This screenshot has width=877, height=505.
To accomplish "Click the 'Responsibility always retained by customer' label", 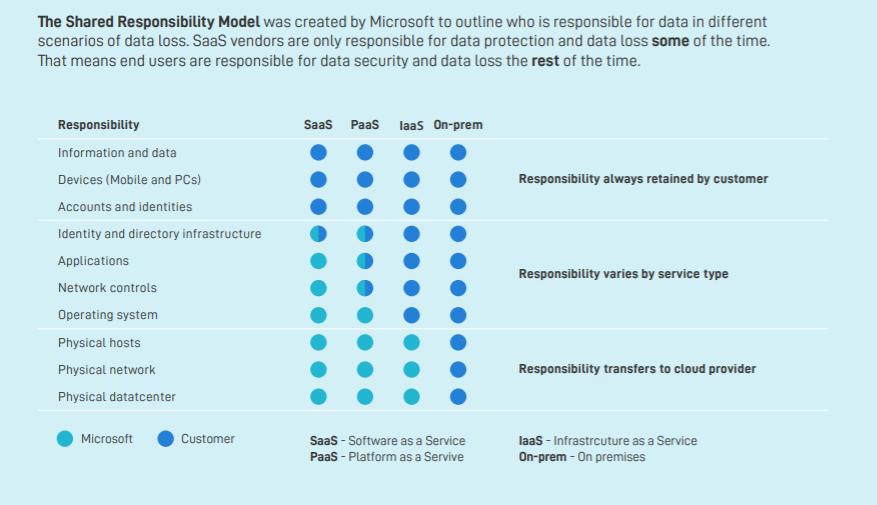I will coord(643,179).
